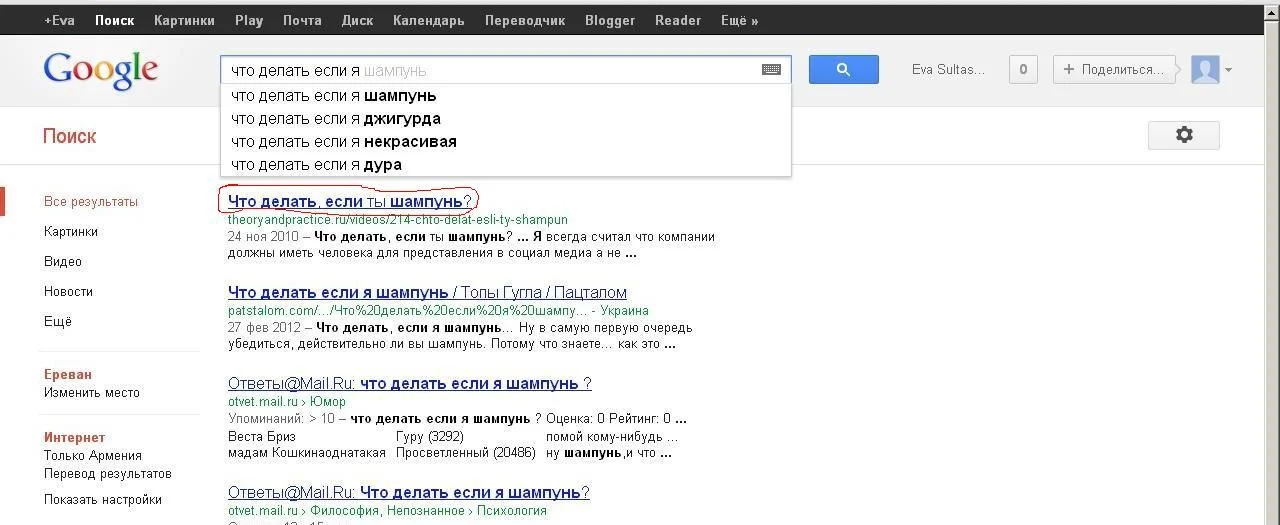Select Только Армения filter
The image size is (1280, 525).
coord(93,455)
